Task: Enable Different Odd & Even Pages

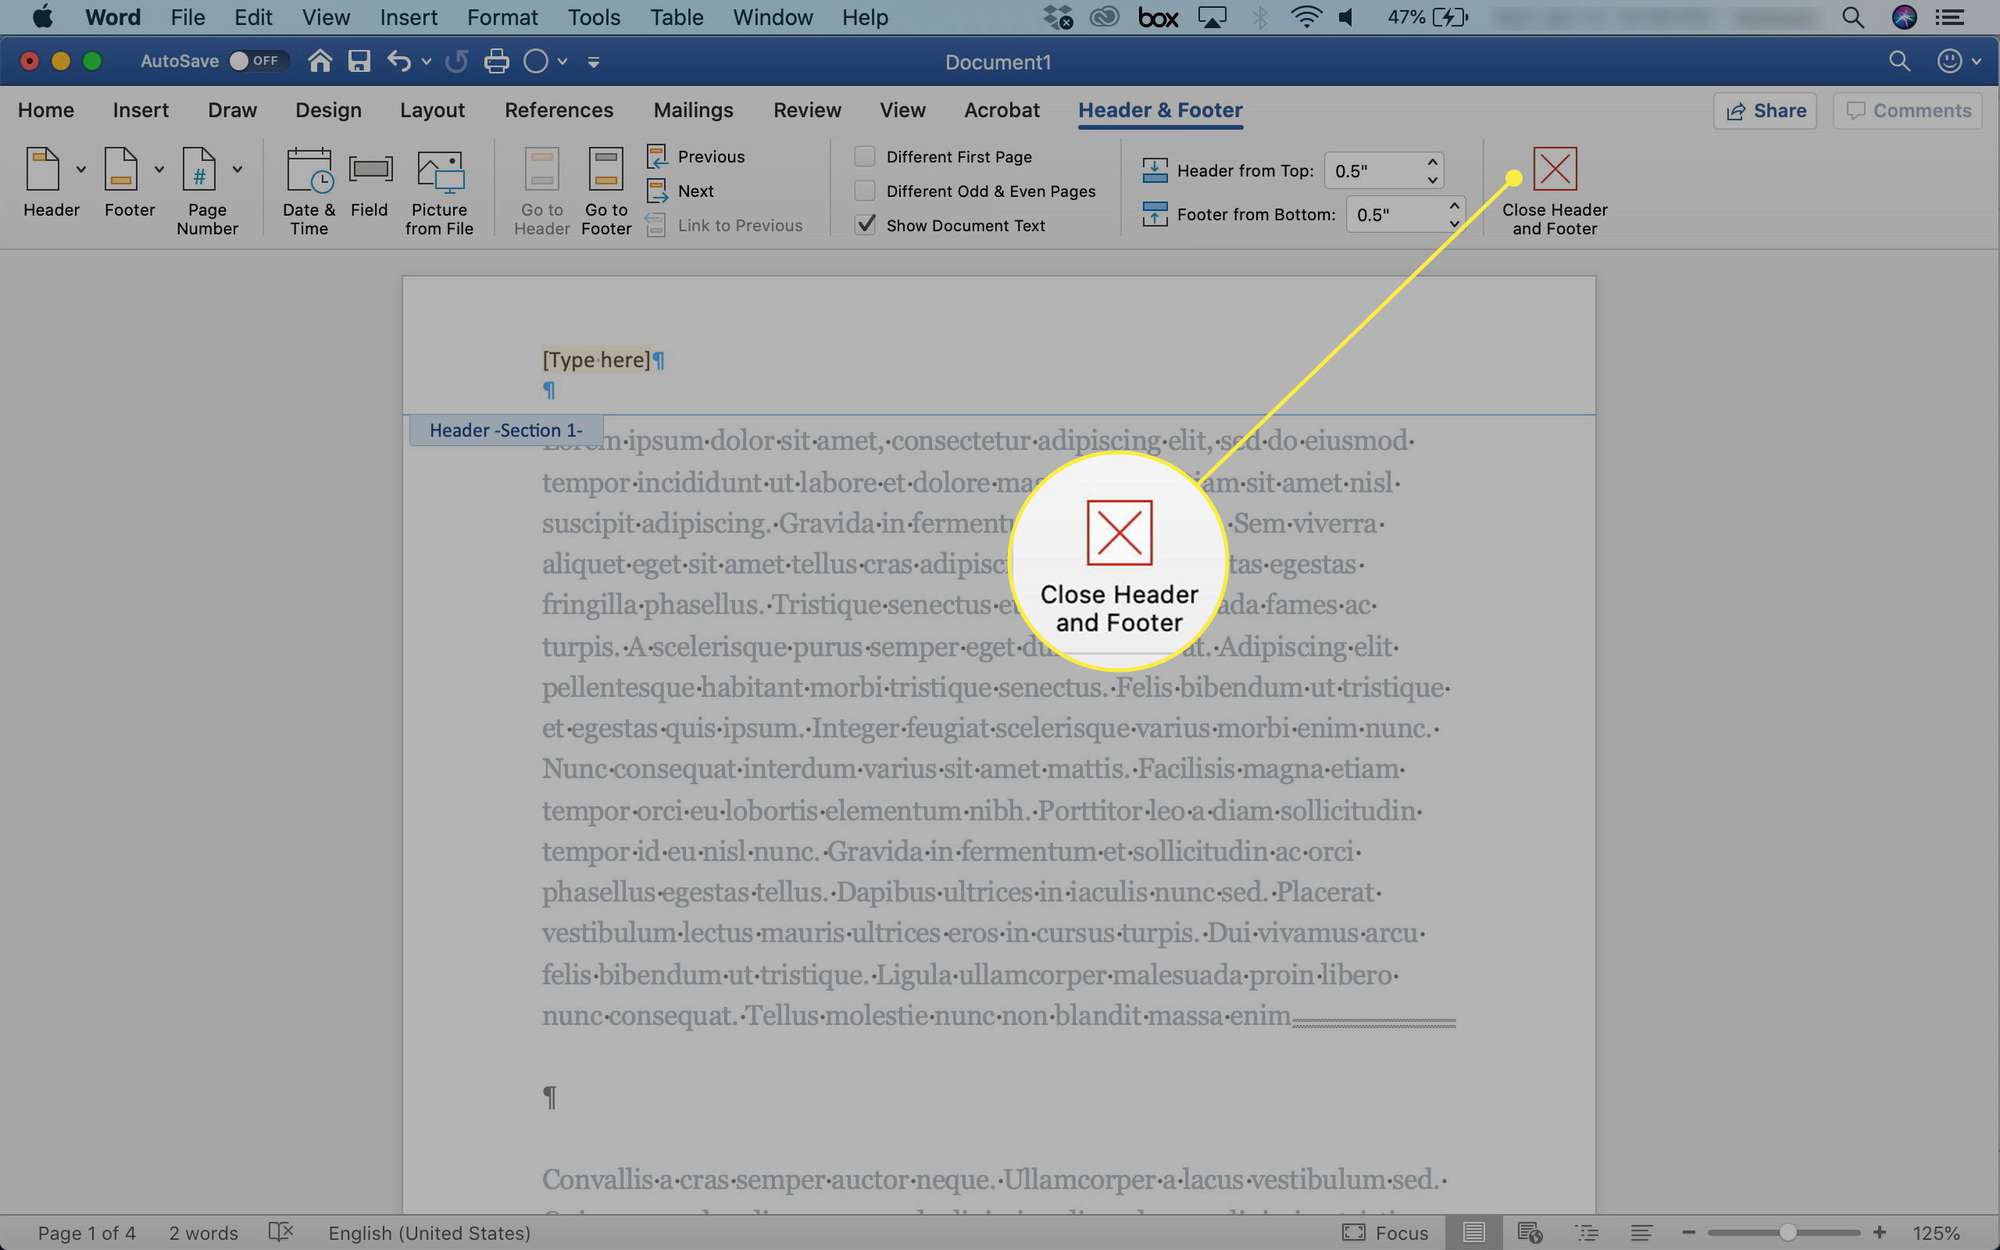Action: 865,191
